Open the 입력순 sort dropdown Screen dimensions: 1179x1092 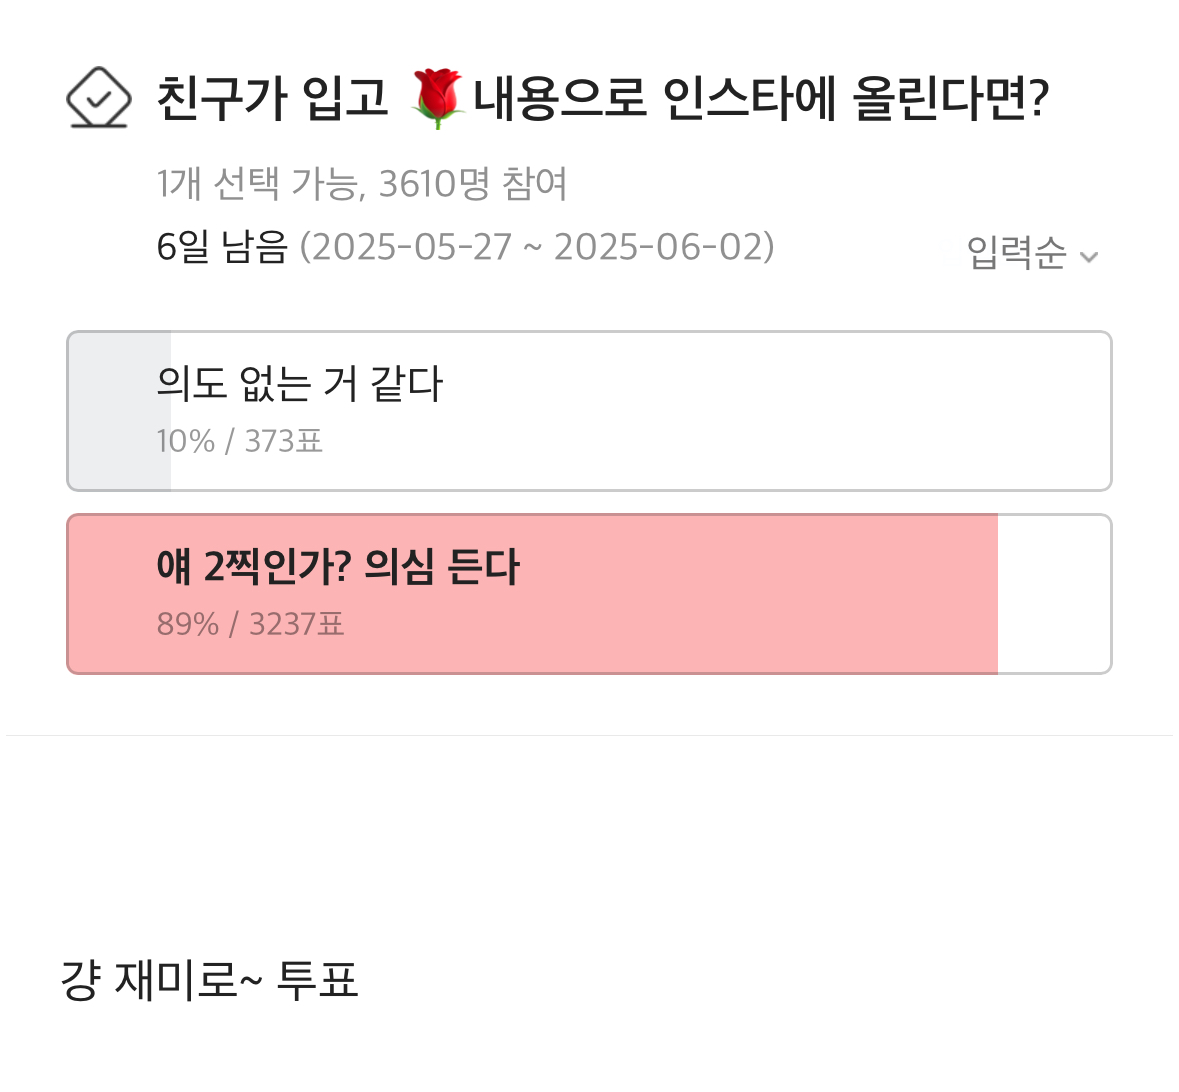tap(1032, 253)
